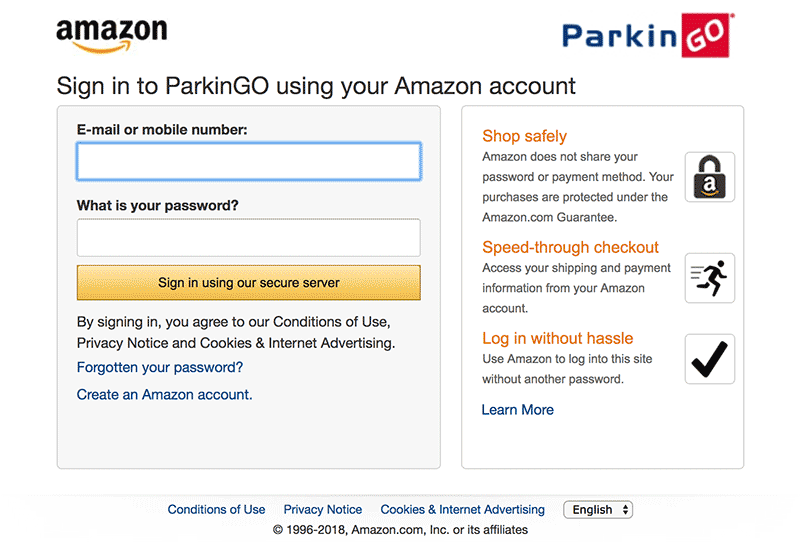Select Create an Amazon account link
The height and width of the screenshot is (542, 800).
tap(165, 395)
